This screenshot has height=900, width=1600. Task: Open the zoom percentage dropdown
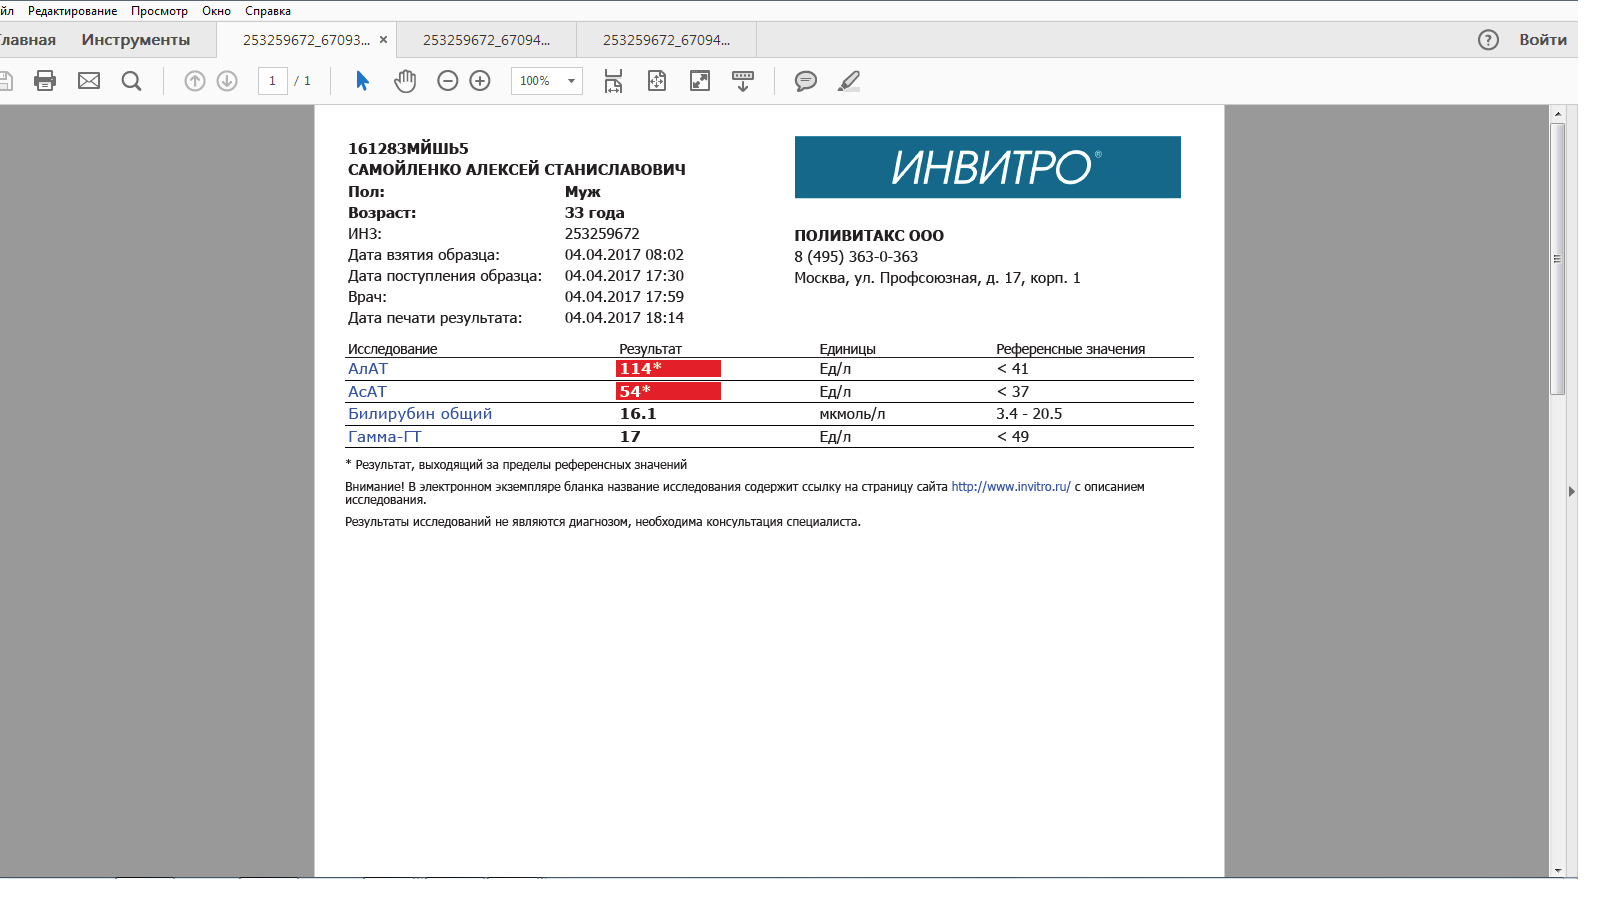tap(571, 81)
